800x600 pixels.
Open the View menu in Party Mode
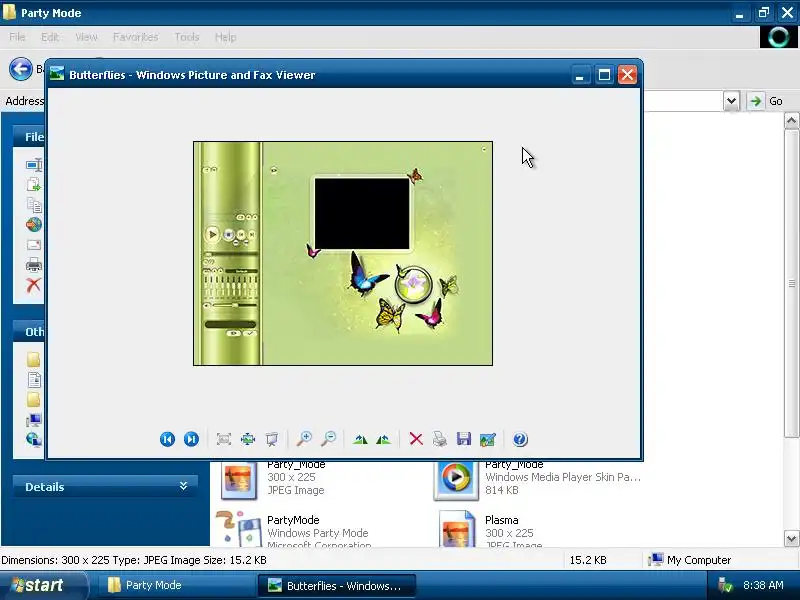pyautogui.click(x=86, y=37)
